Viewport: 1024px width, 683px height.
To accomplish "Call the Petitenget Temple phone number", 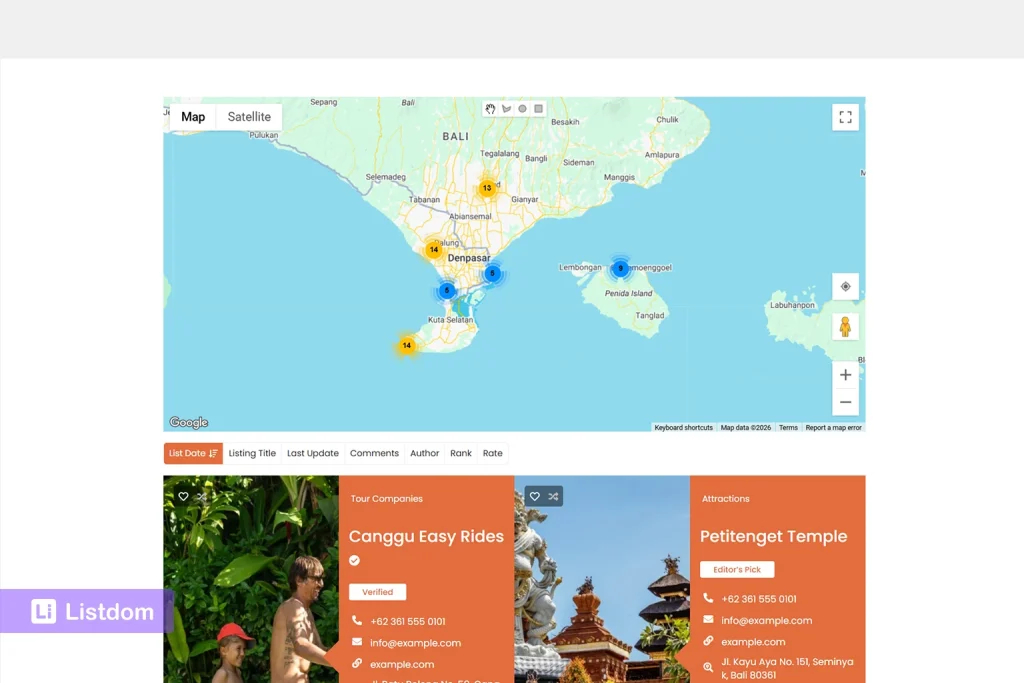I will [x=759, y=599].
